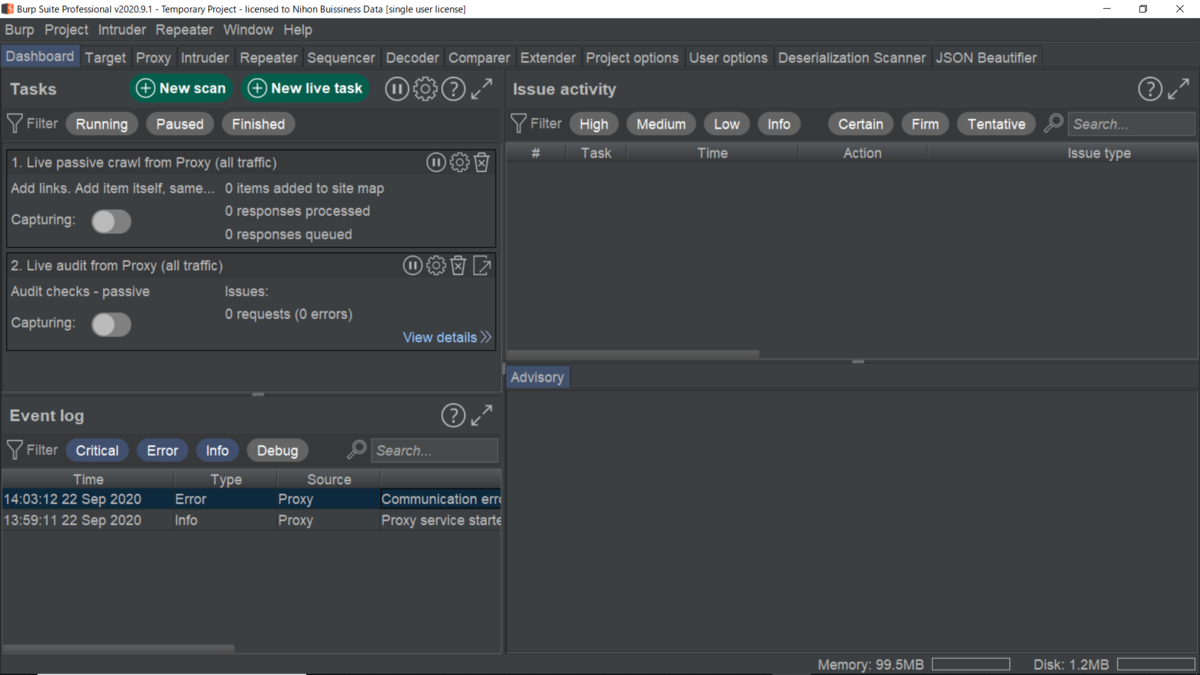Toggle the Medium severity filter
This screenshot has width=1200, height=675.
pyautogui.click(x=661, y=124)
